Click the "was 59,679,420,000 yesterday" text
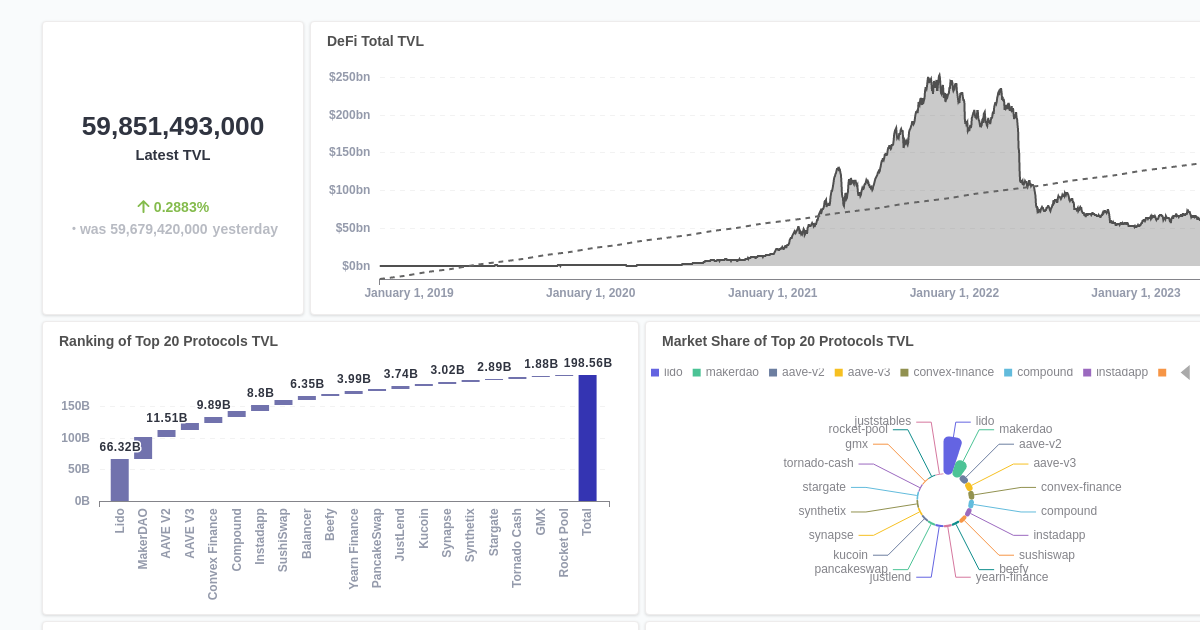The width and height of the screenshot is (1200, 630). point(175,228)
